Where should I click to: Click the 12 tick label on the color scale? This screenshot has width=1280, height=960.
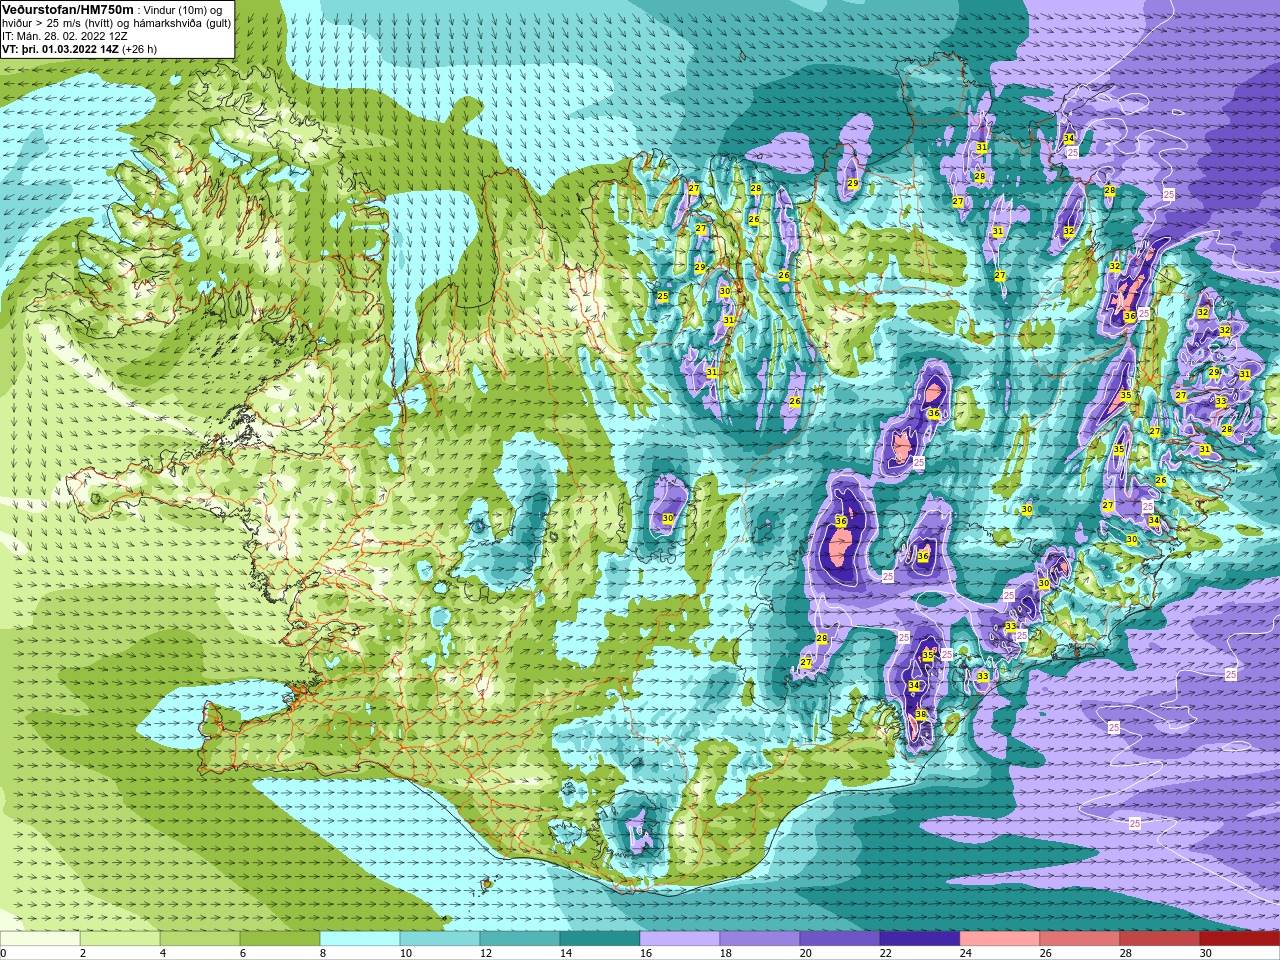tap(486, 953)
